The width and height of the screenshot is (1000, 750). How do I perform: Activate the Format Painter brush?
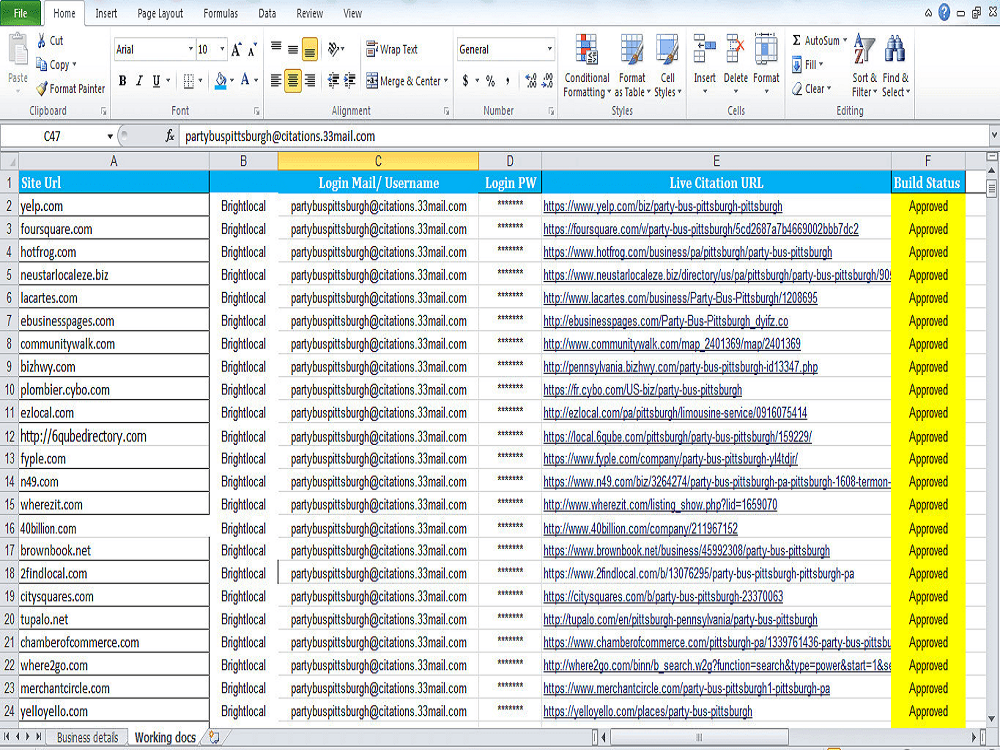click(x=42, y=89)
